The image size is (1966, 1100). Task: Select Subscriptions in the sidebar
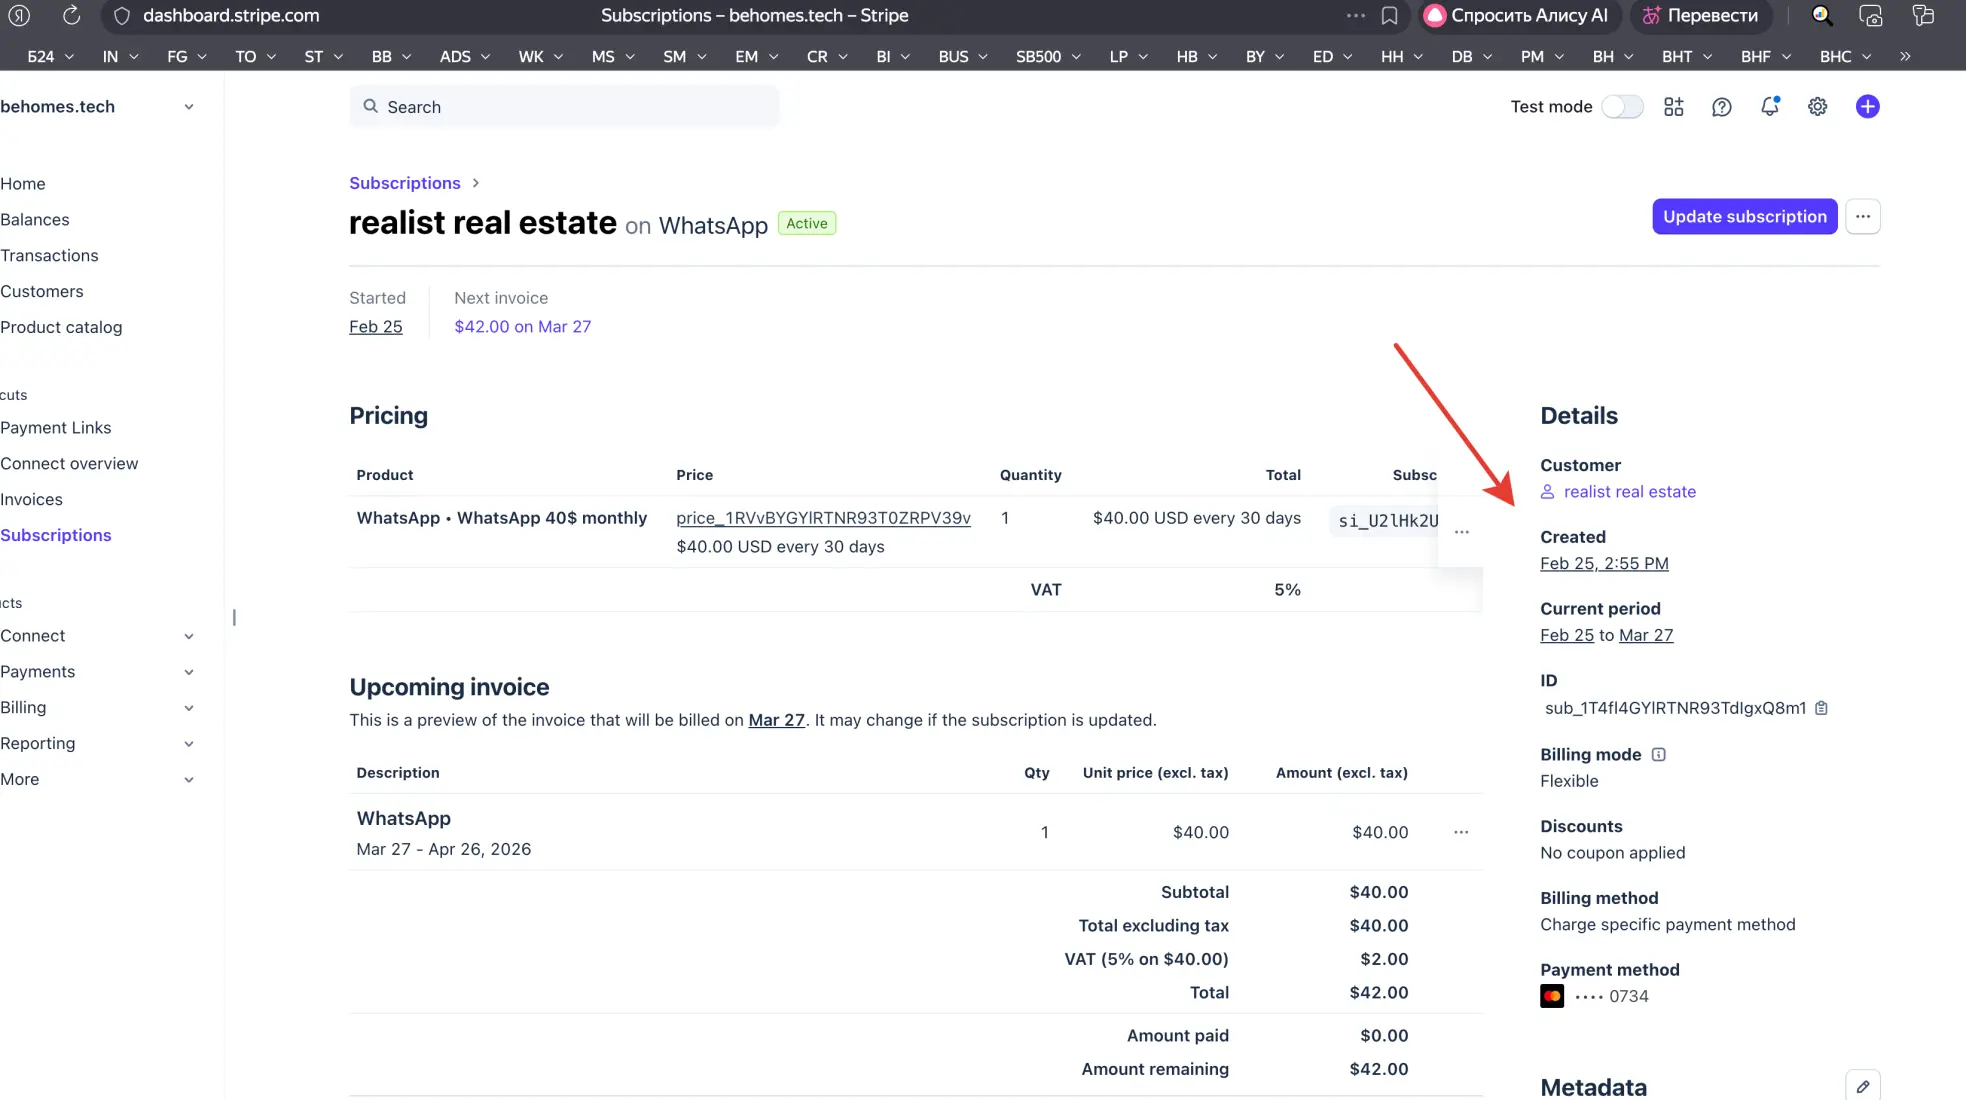pyautogui.click(x=56, y=536)
